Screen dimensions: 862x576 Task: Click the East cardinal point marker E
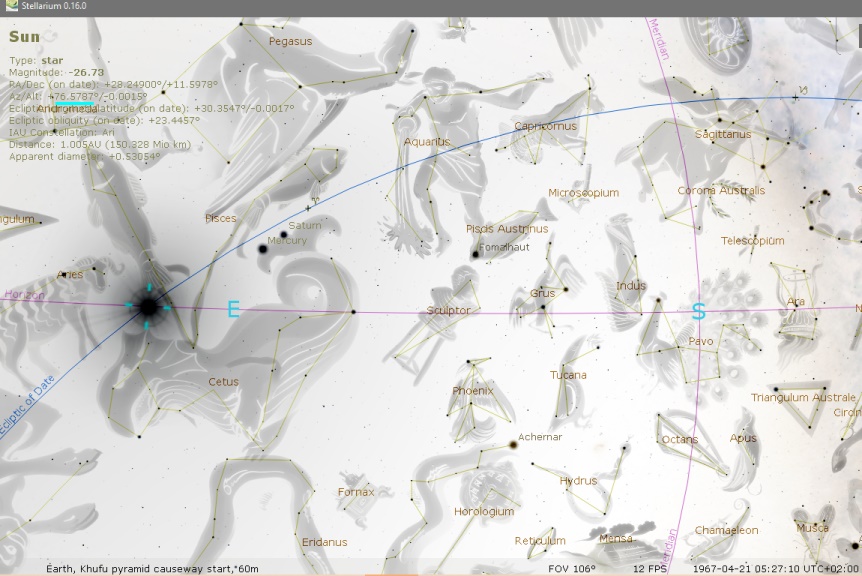click(x=234, y=309)
